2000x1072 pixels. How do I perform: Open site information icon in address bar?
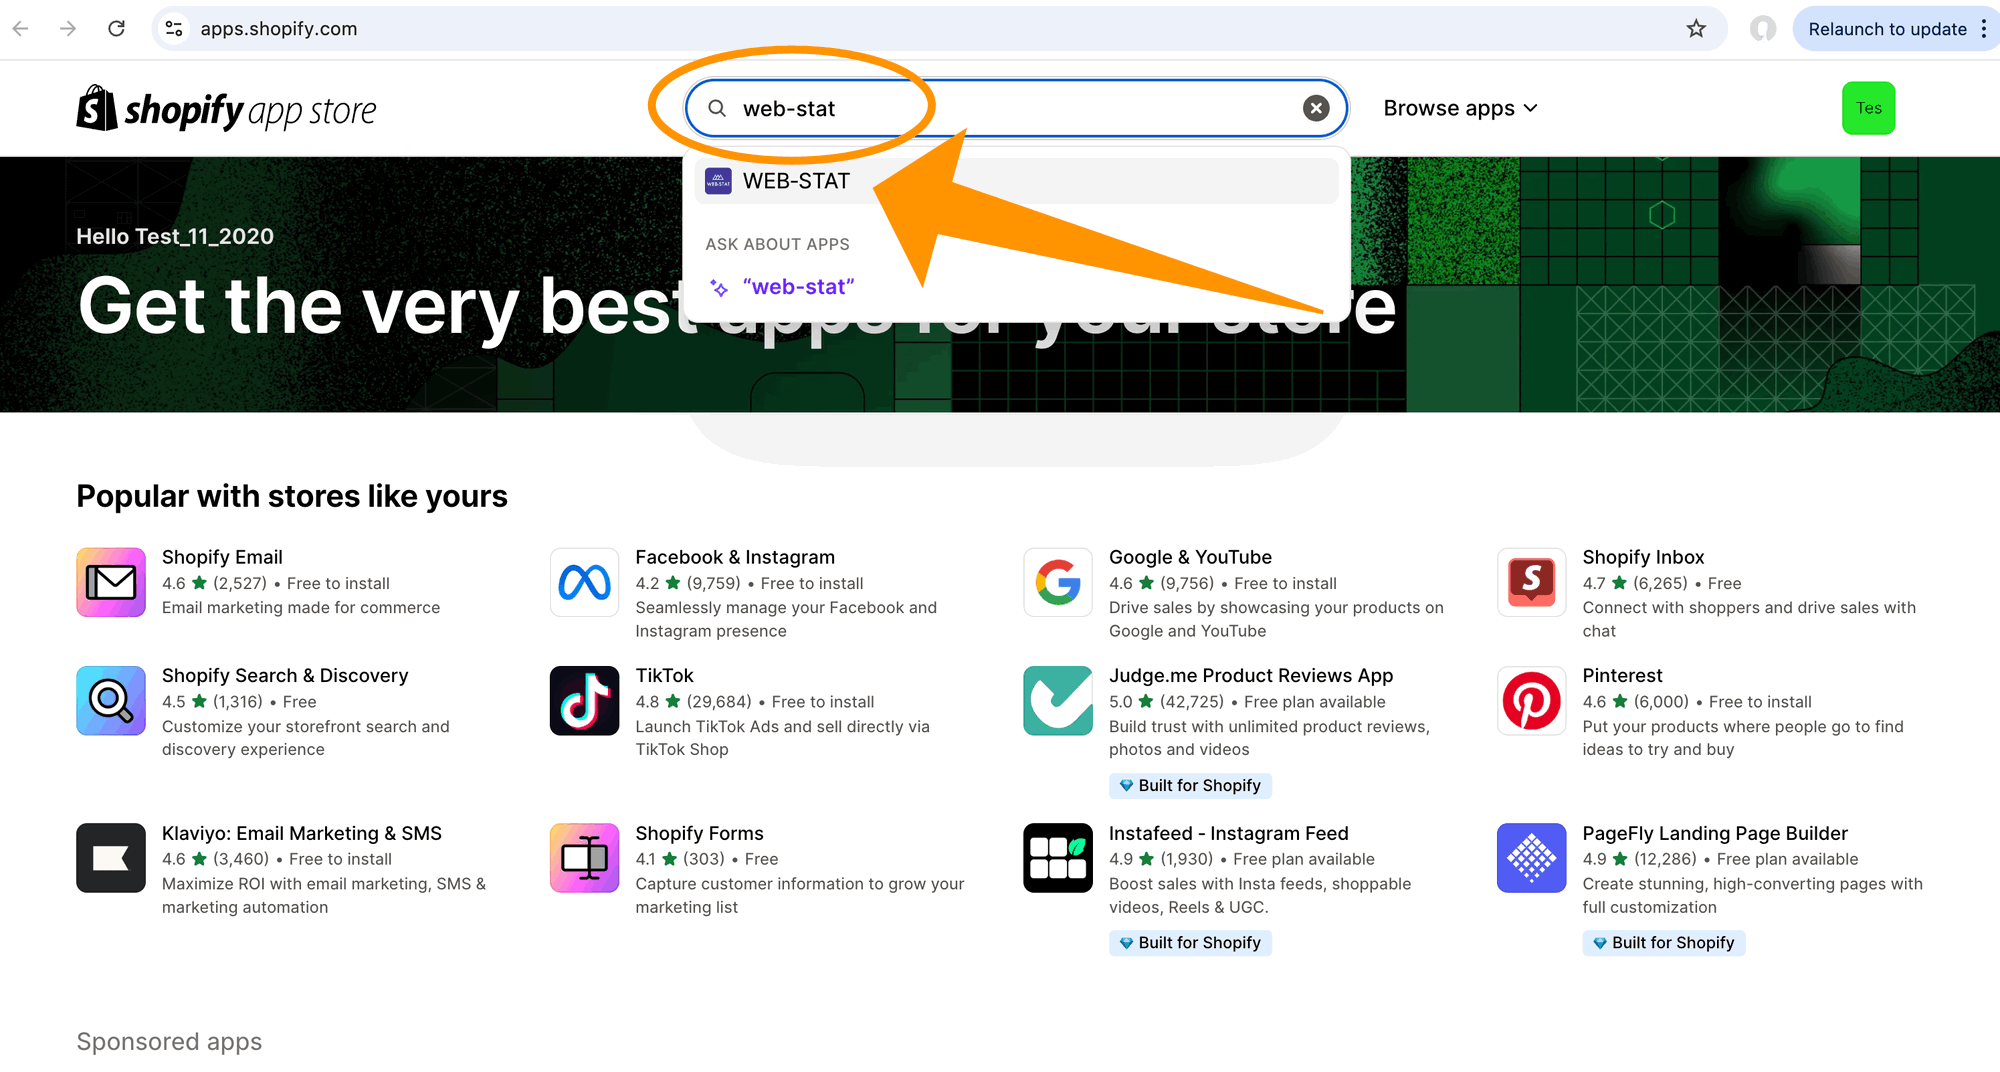174,29
